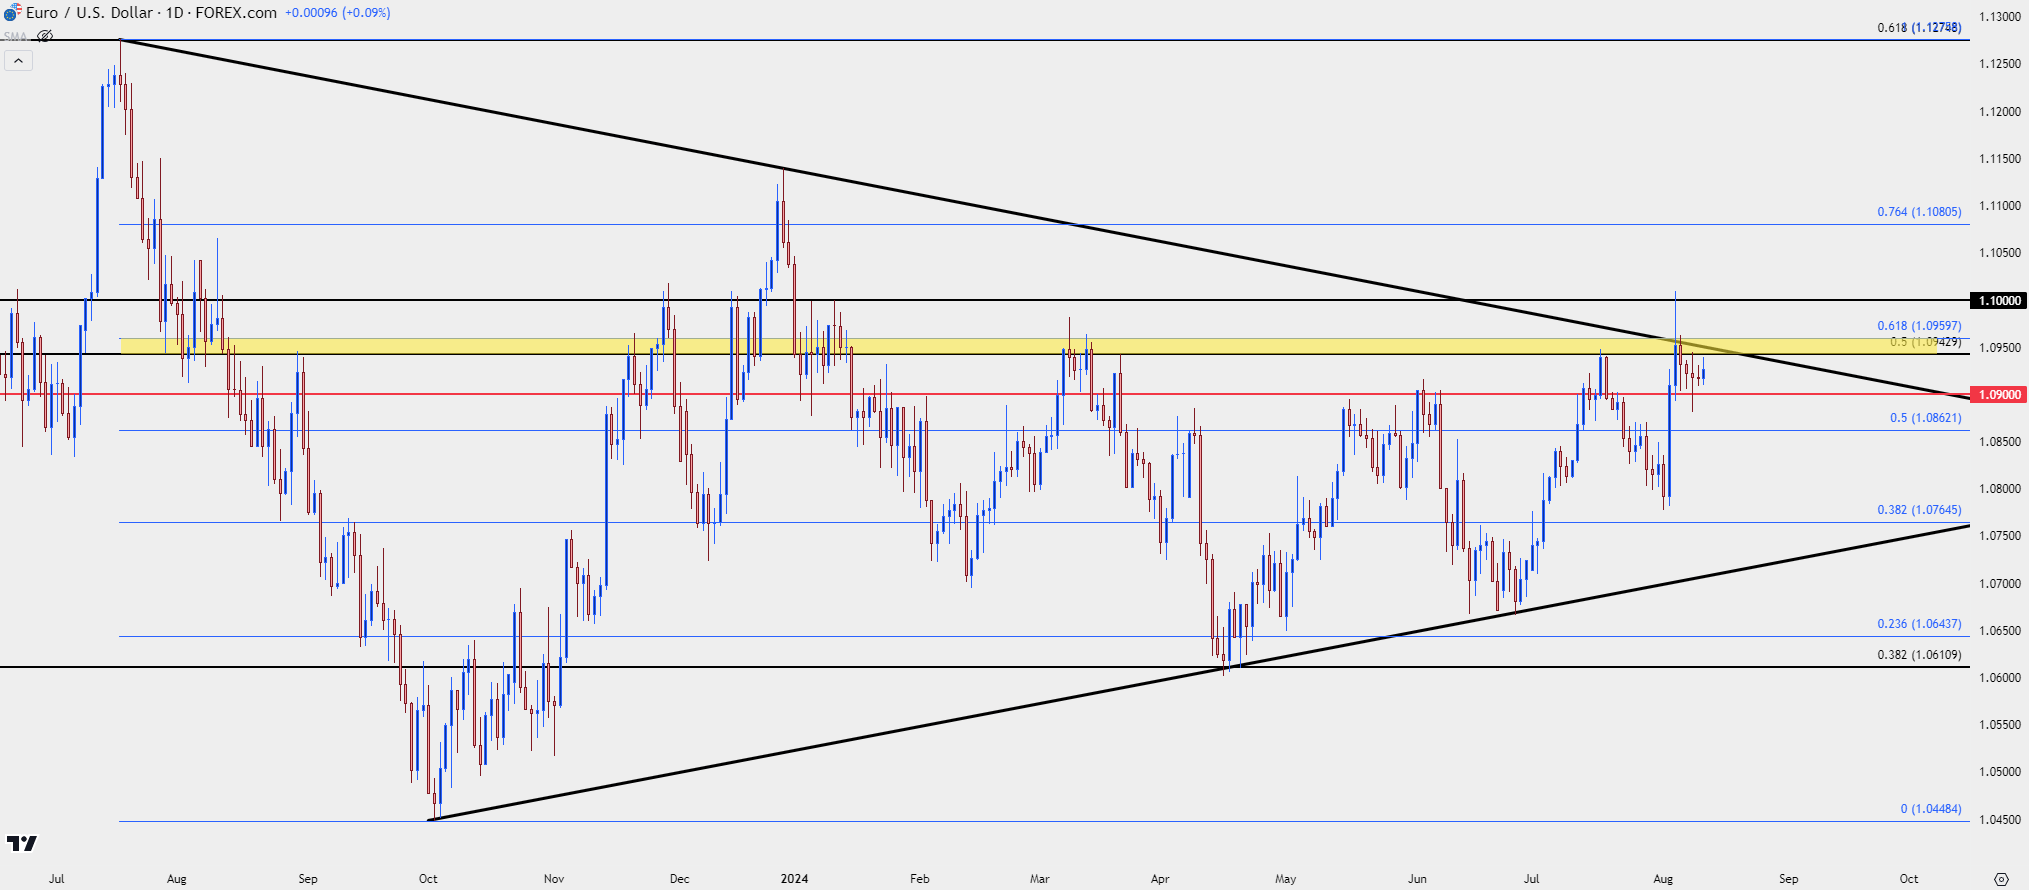Image resolution: width=2029 pixels, height=890 pixels.
Task: Open the Euro / U.S. Dollar symbol title
Action: pyautogui.click(x=89, y=13)
